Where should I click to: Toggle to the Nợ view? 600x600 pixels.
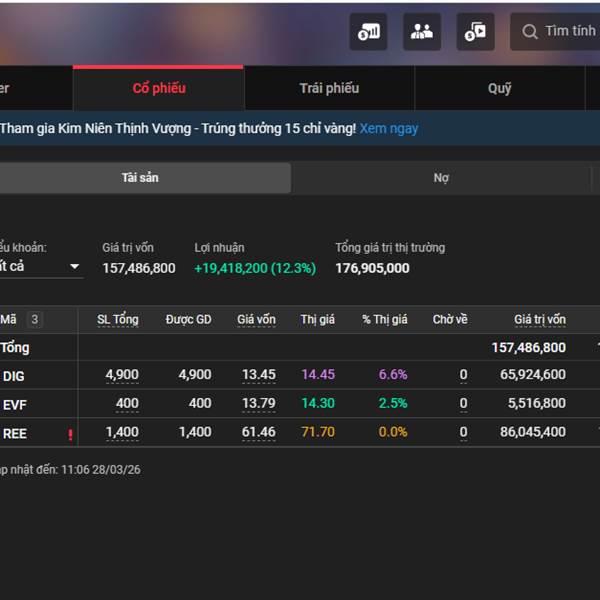441,178
